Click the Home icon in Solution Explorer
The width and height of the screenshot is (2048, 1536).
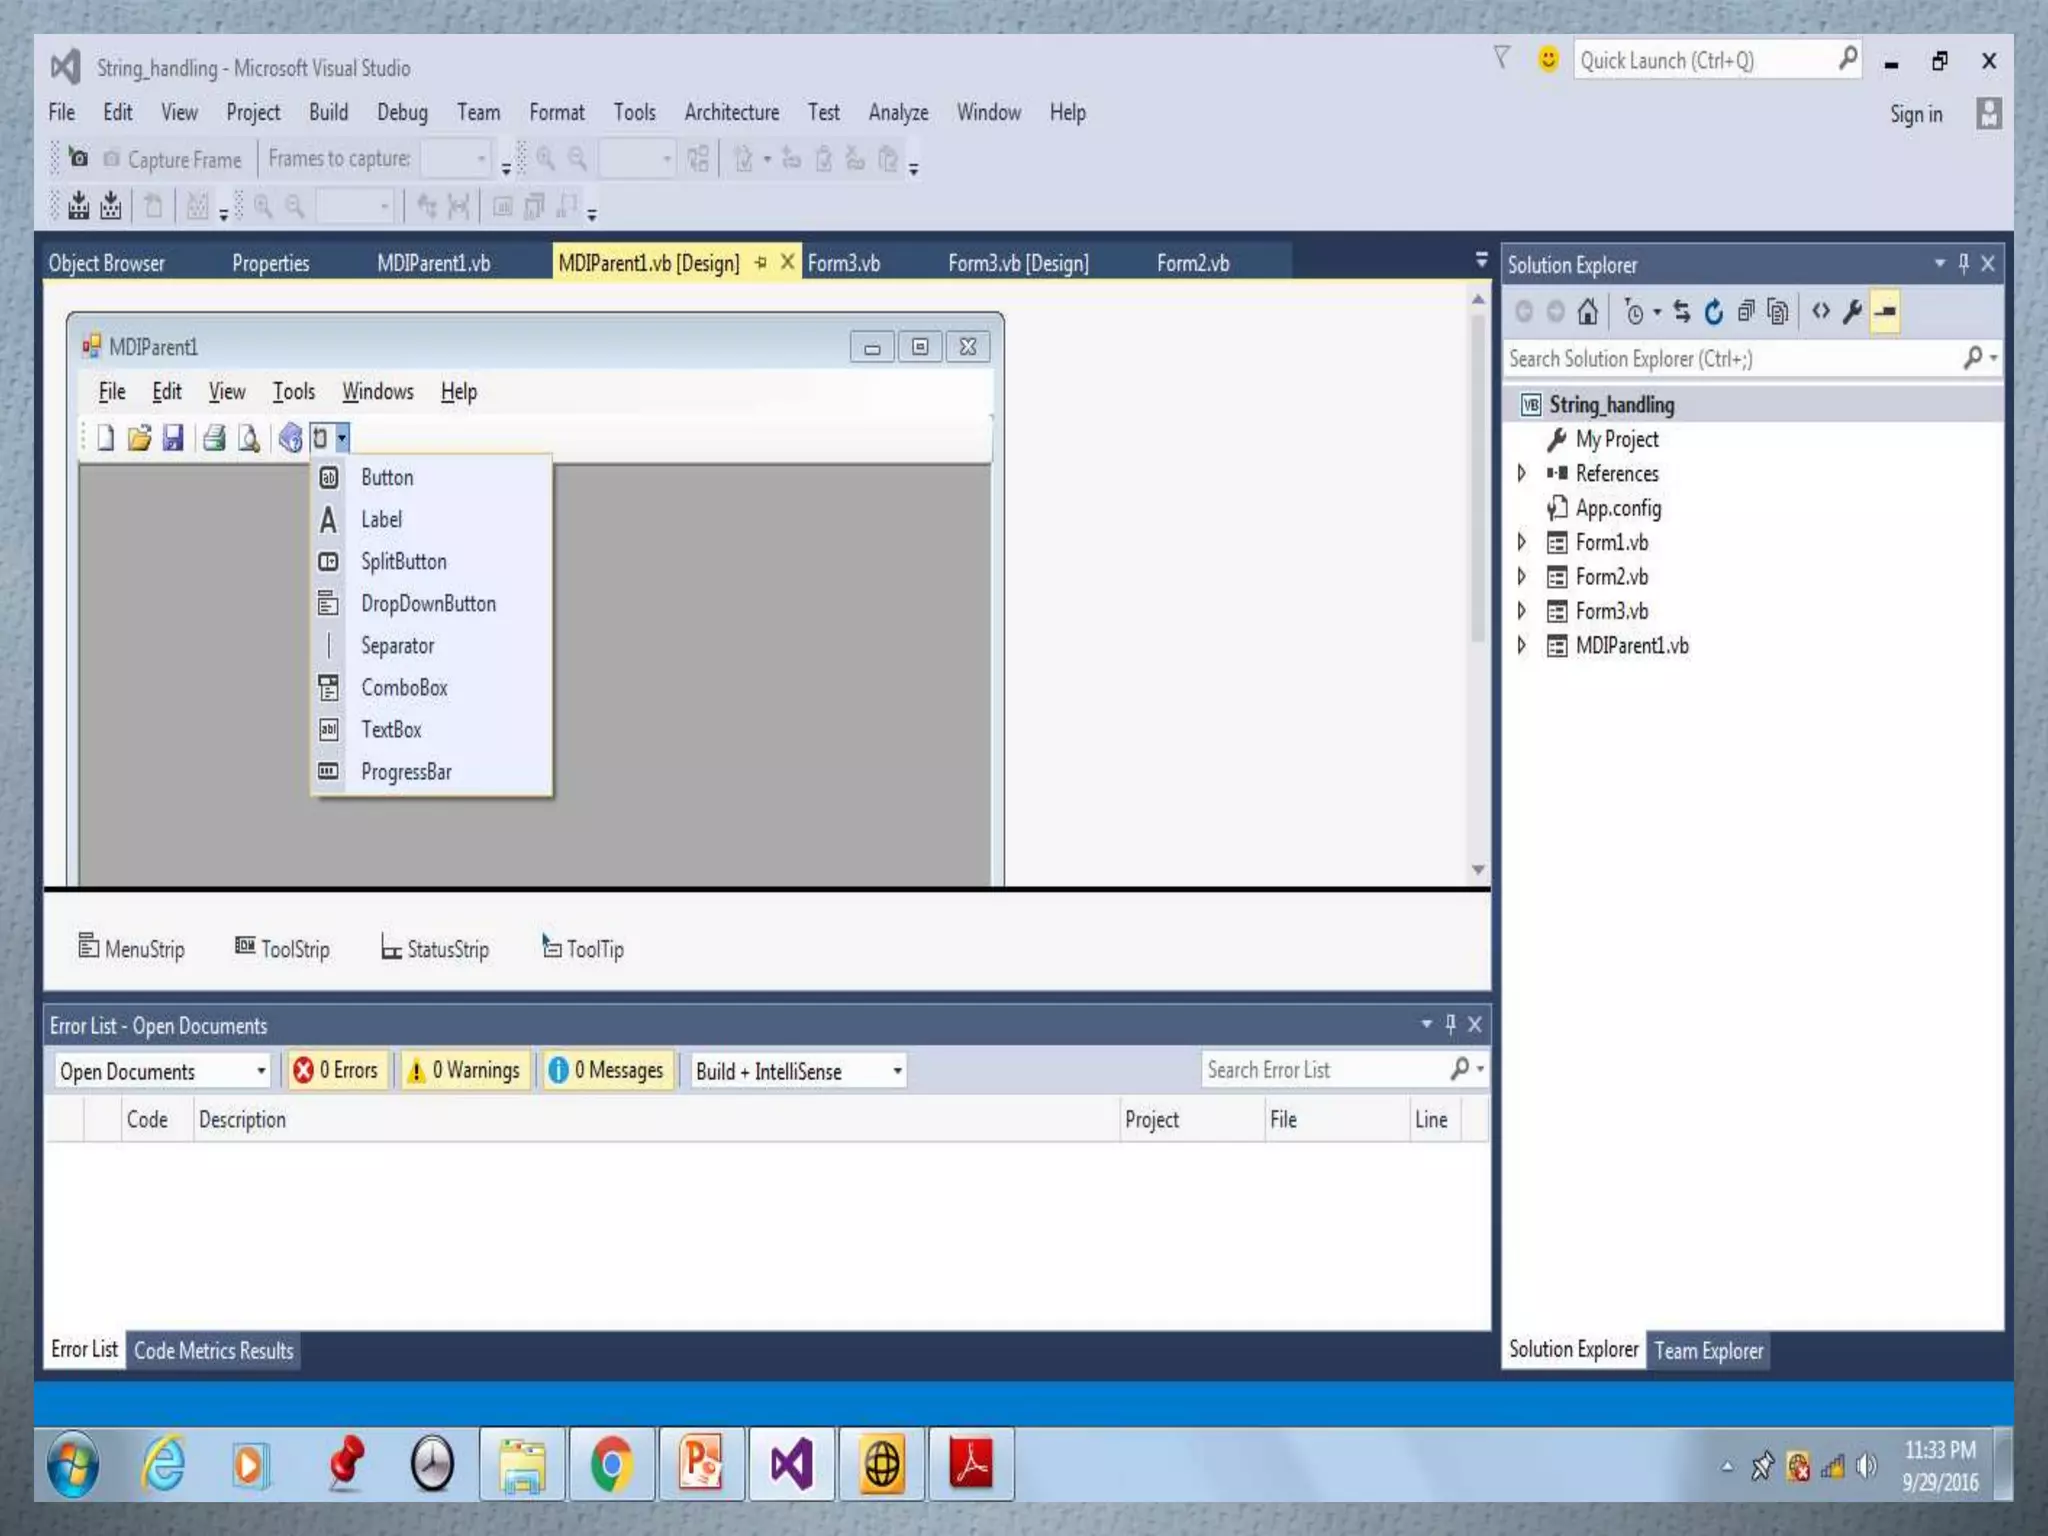point(1587,312)
